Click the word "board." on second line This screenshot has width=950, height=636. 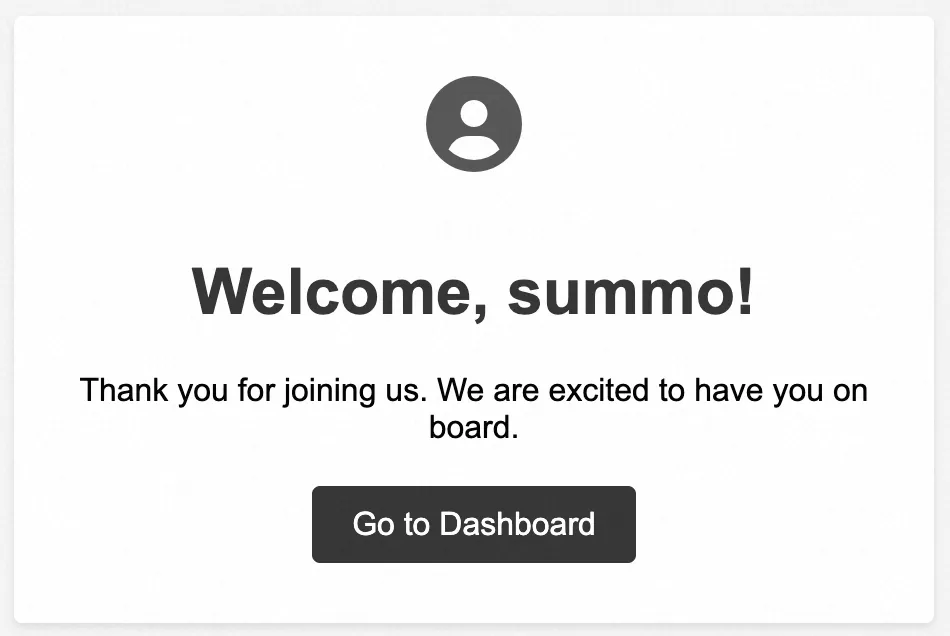click(474, 427)
